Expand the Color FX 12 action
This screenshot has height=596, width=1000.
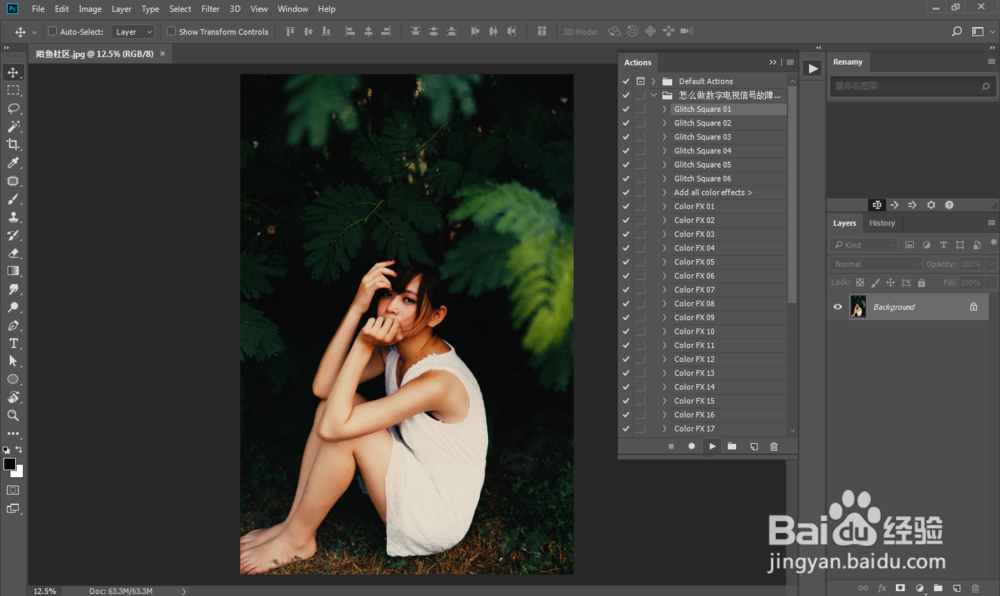tap(664, 359)
